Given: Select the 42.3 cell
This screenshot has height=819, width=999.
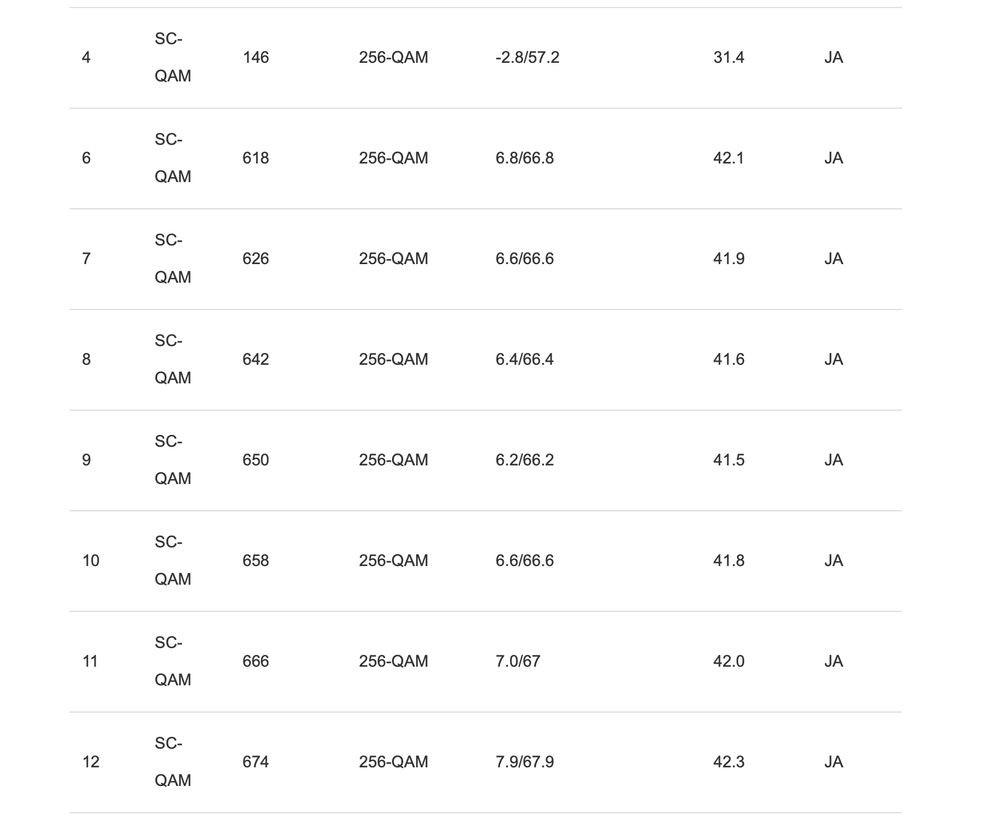Looking at the screenshot, I should tap(728, 762).
